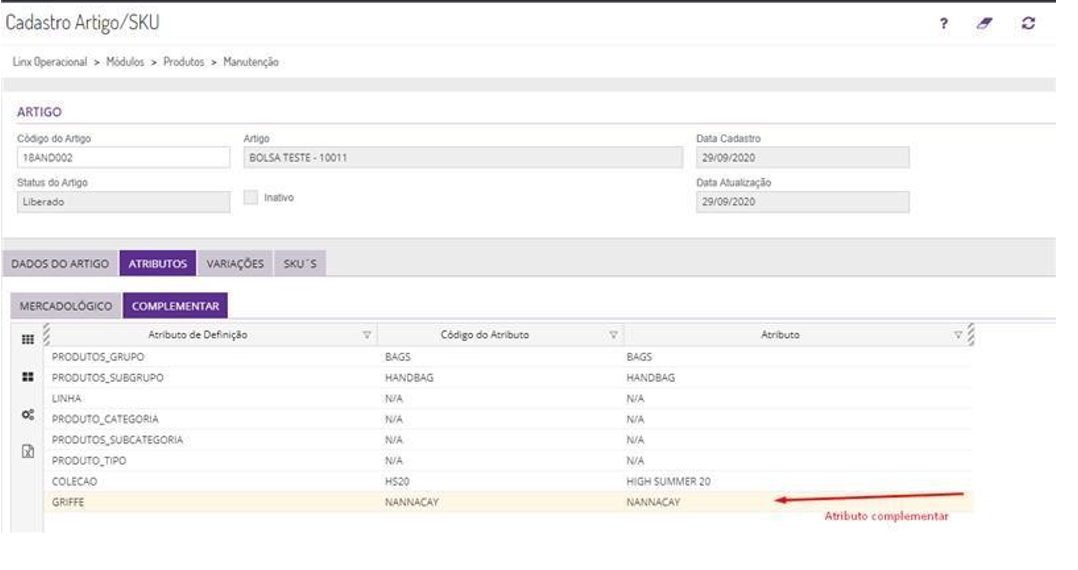Open the Variações tab

(x=235, y=264)
